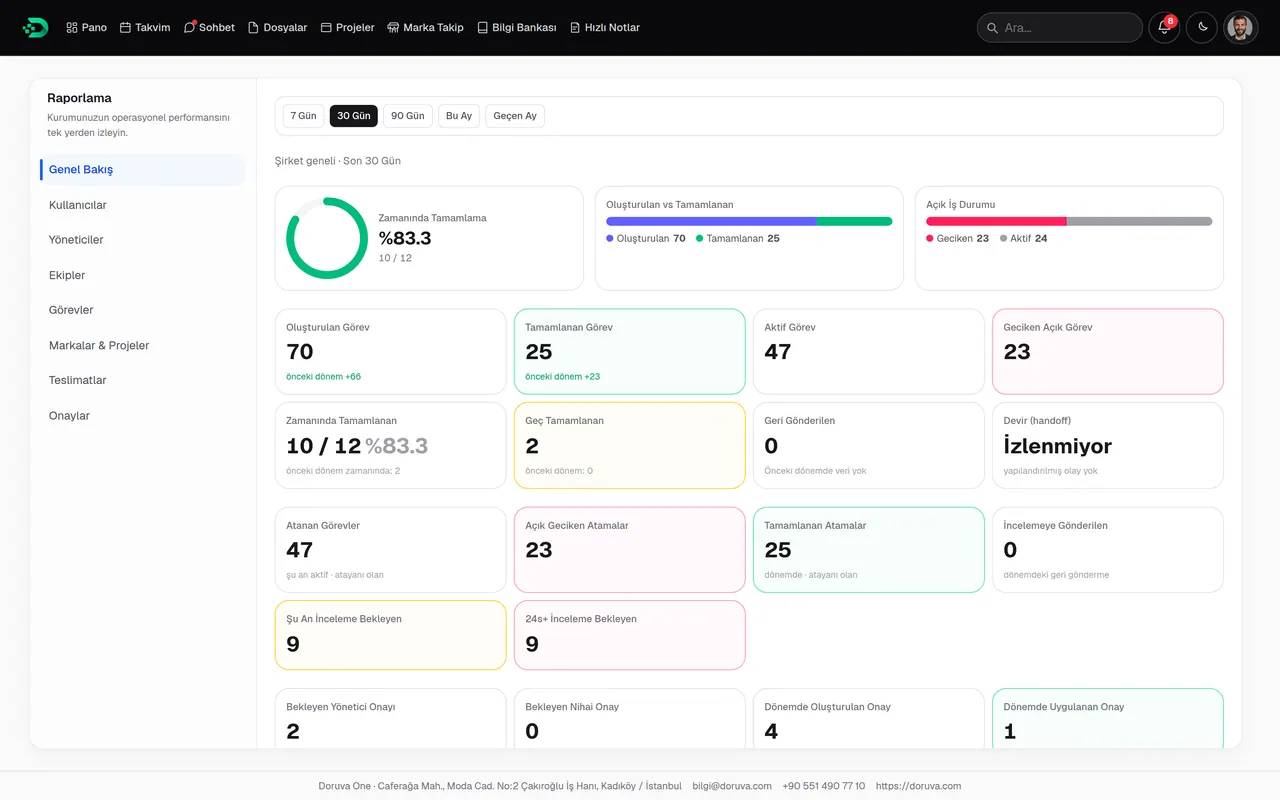Click the Geciken Açık Görev card

coord(1108,351)
